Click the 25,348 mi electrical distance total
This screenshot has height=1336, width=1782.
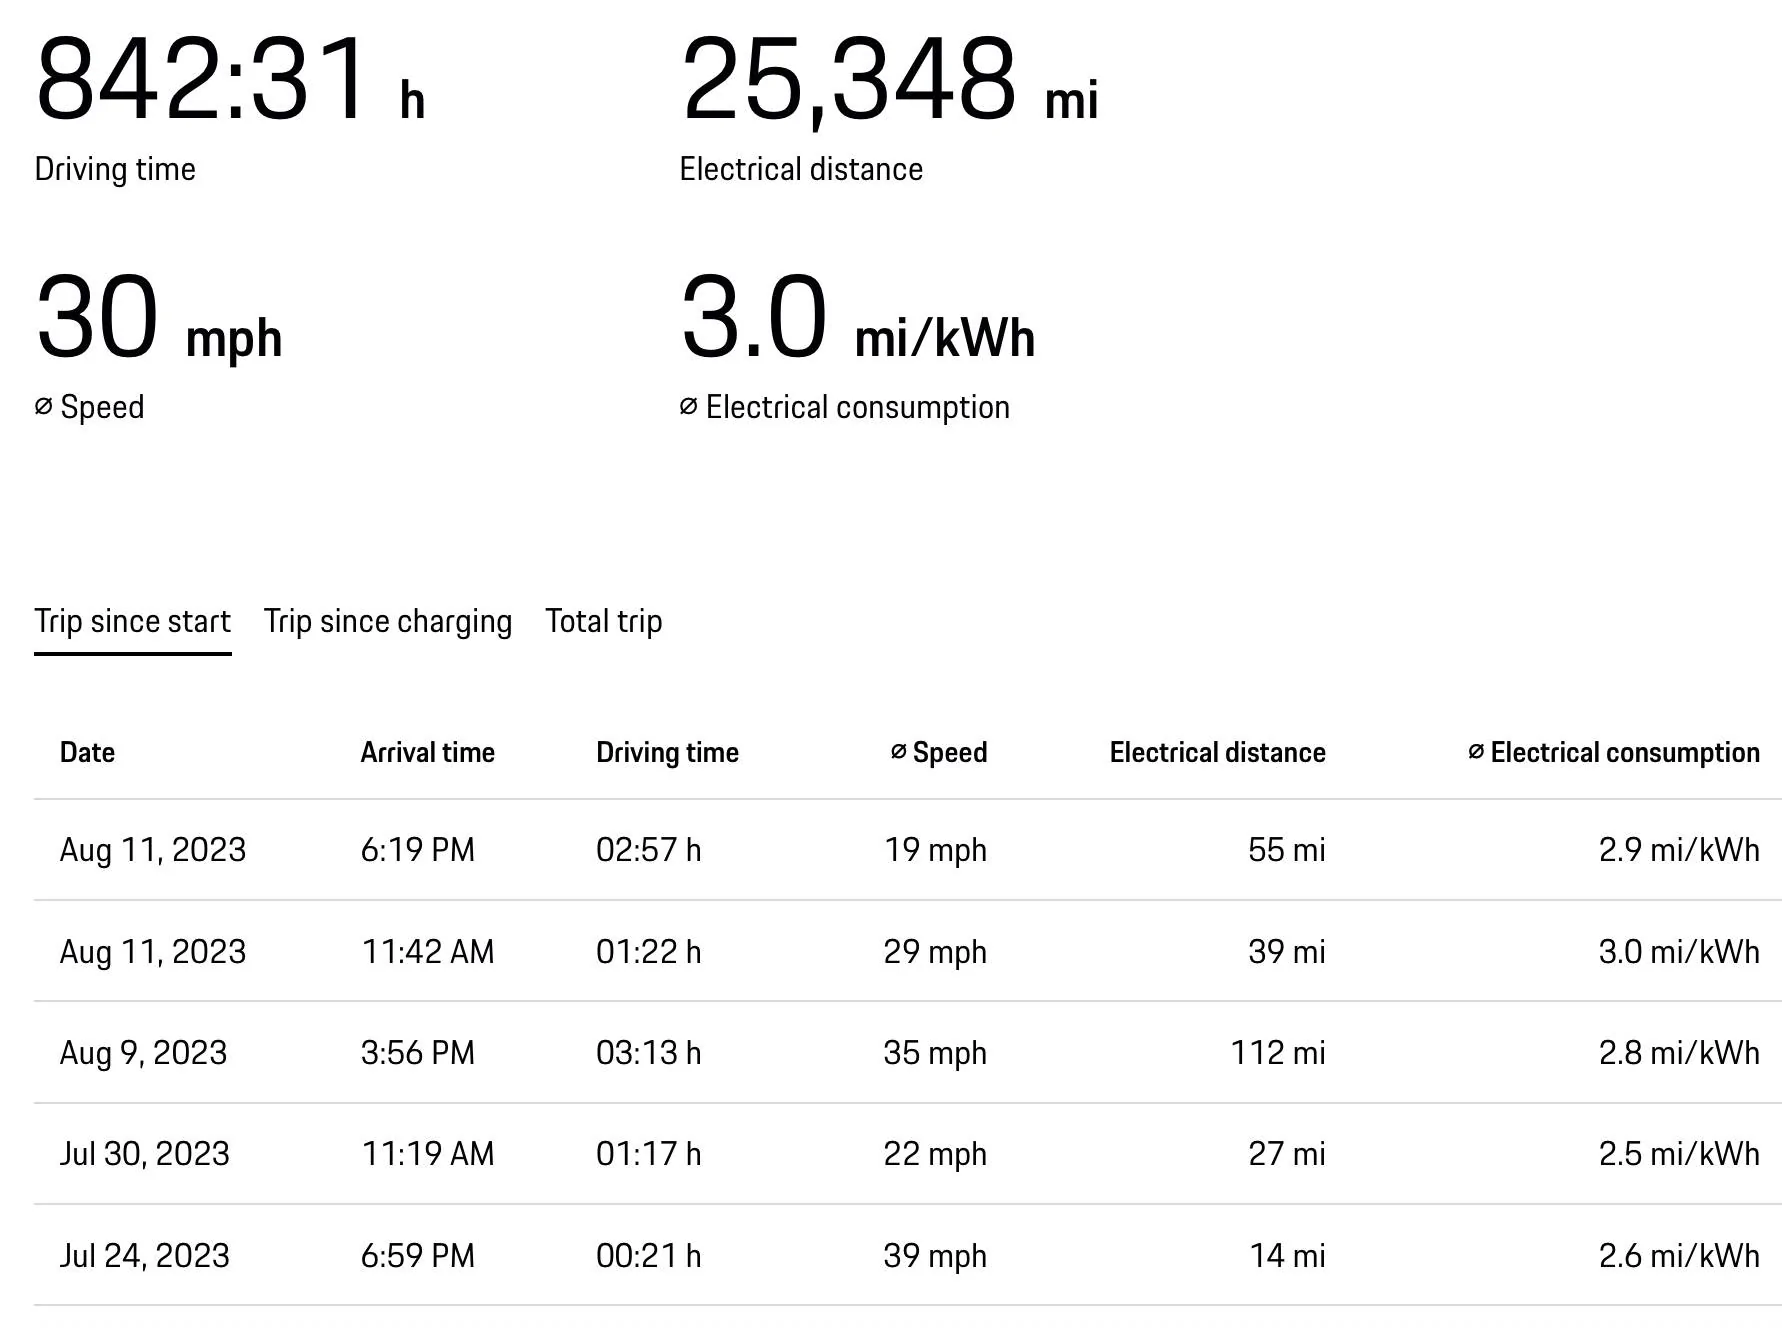[889, 80]
